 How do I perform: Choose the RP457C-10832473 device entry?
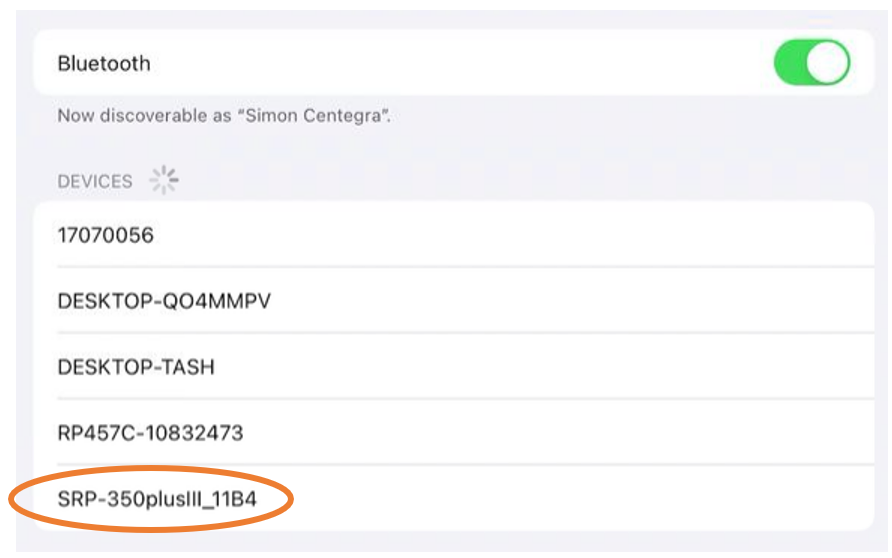pyautogui.click(x=150, y=433)
